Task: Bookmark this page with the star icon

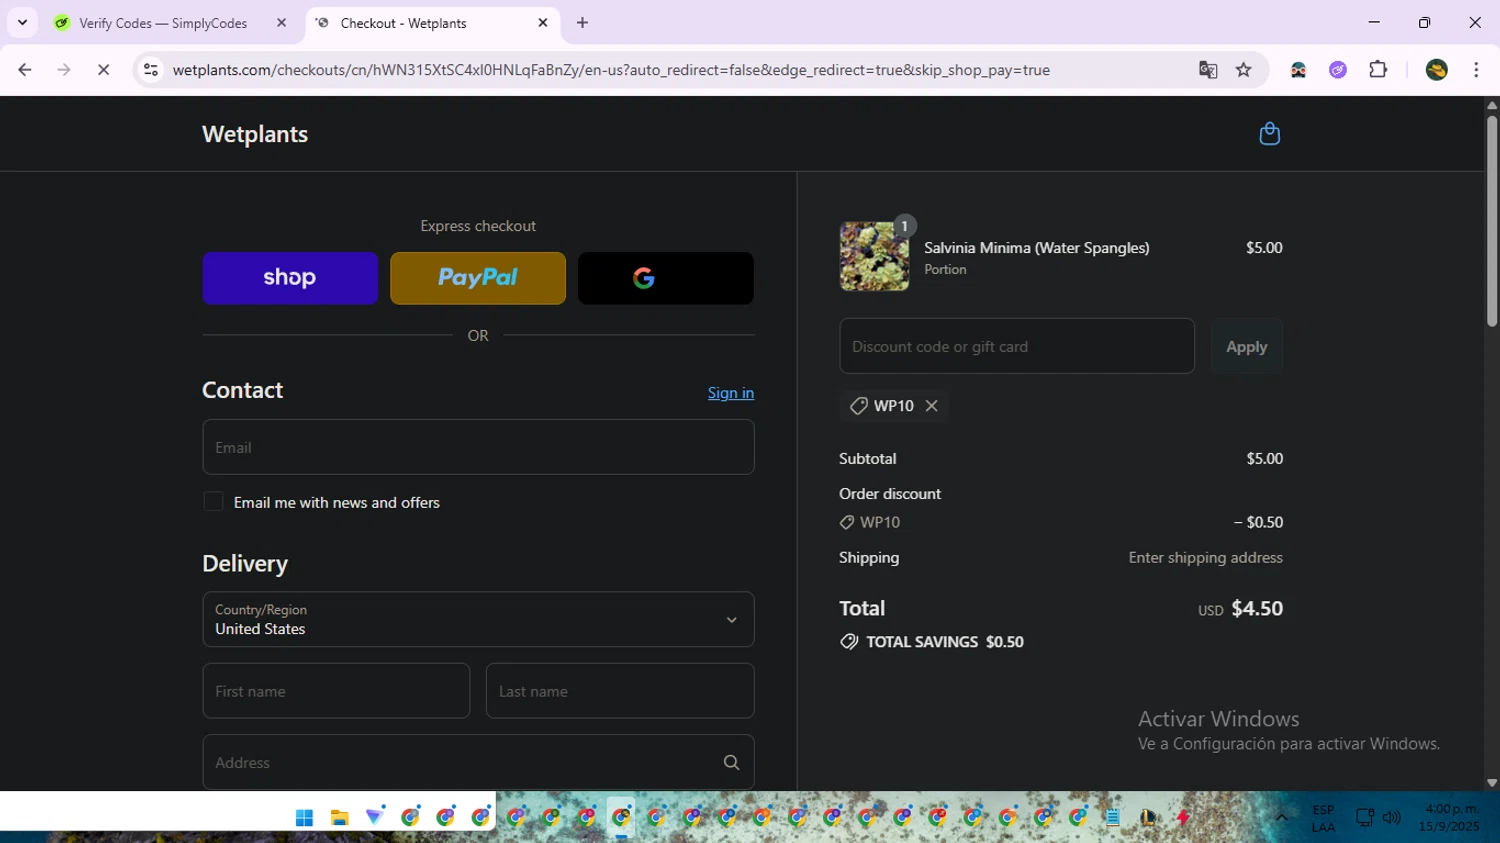Action: [x=1244, y=70]
